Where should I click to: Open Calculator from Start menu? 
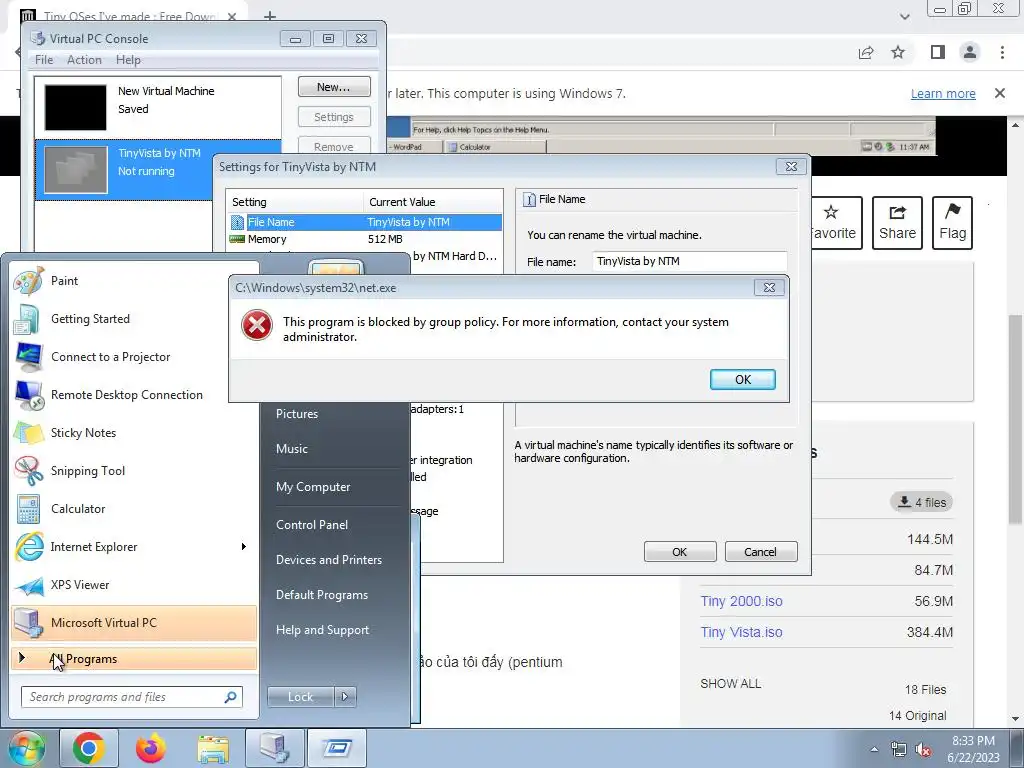134,509
